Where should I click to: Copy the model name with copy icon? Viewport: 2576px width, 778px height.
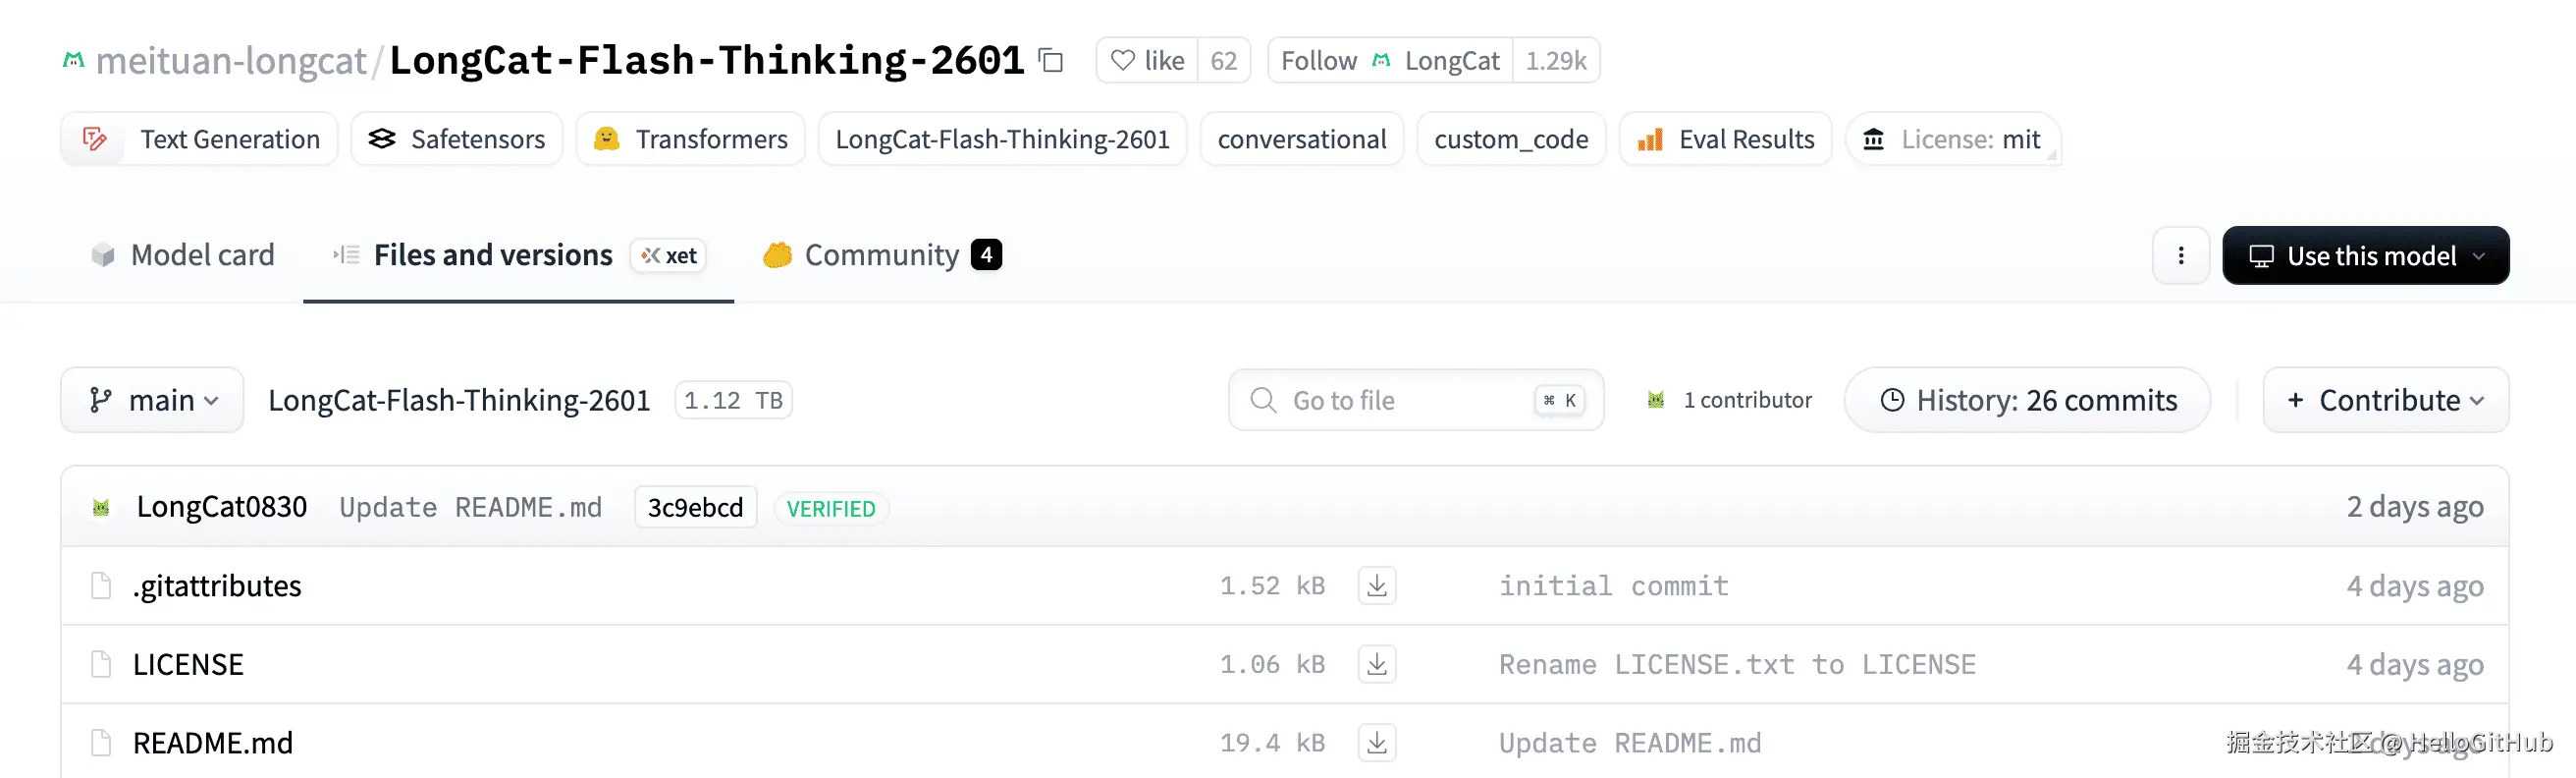click(x=1050, y=61)
